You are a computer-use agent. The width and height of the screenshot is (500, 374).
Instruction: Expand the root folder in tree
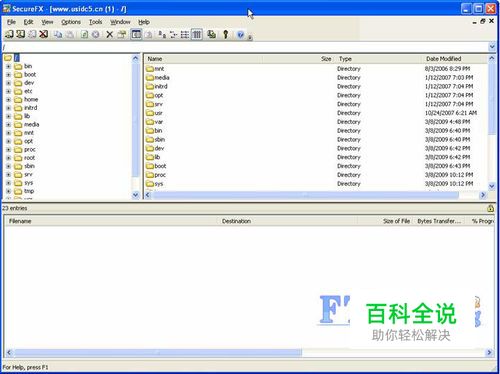(8, 158)
